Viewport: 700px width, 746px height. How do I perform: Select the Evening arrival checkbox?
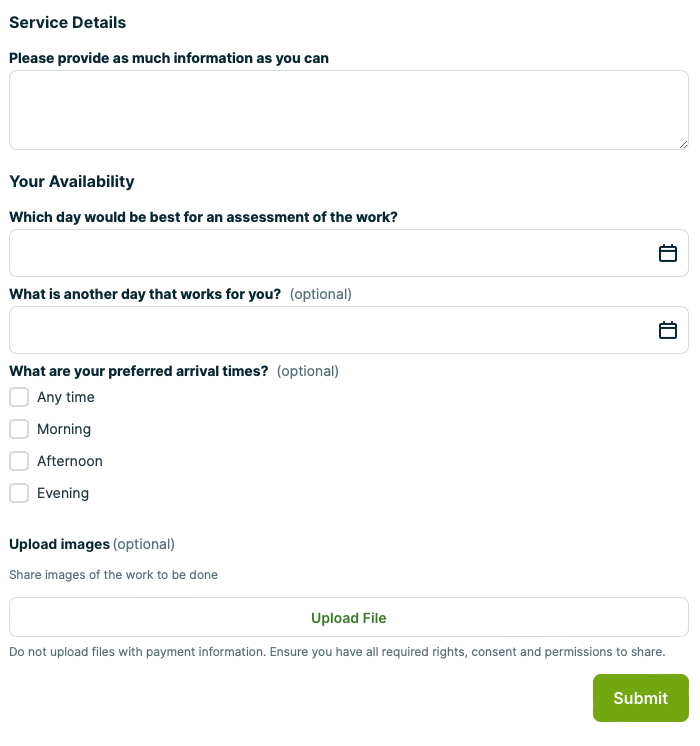coord(19,493)
